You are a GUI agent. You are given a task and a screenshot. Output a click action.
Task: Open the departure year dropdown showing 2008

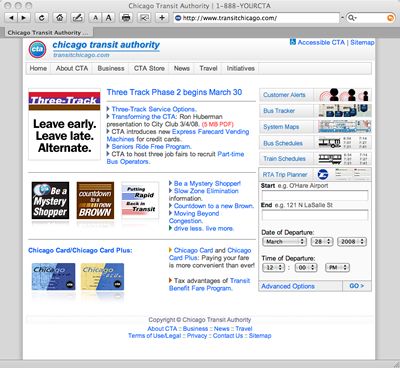[352, 242]
